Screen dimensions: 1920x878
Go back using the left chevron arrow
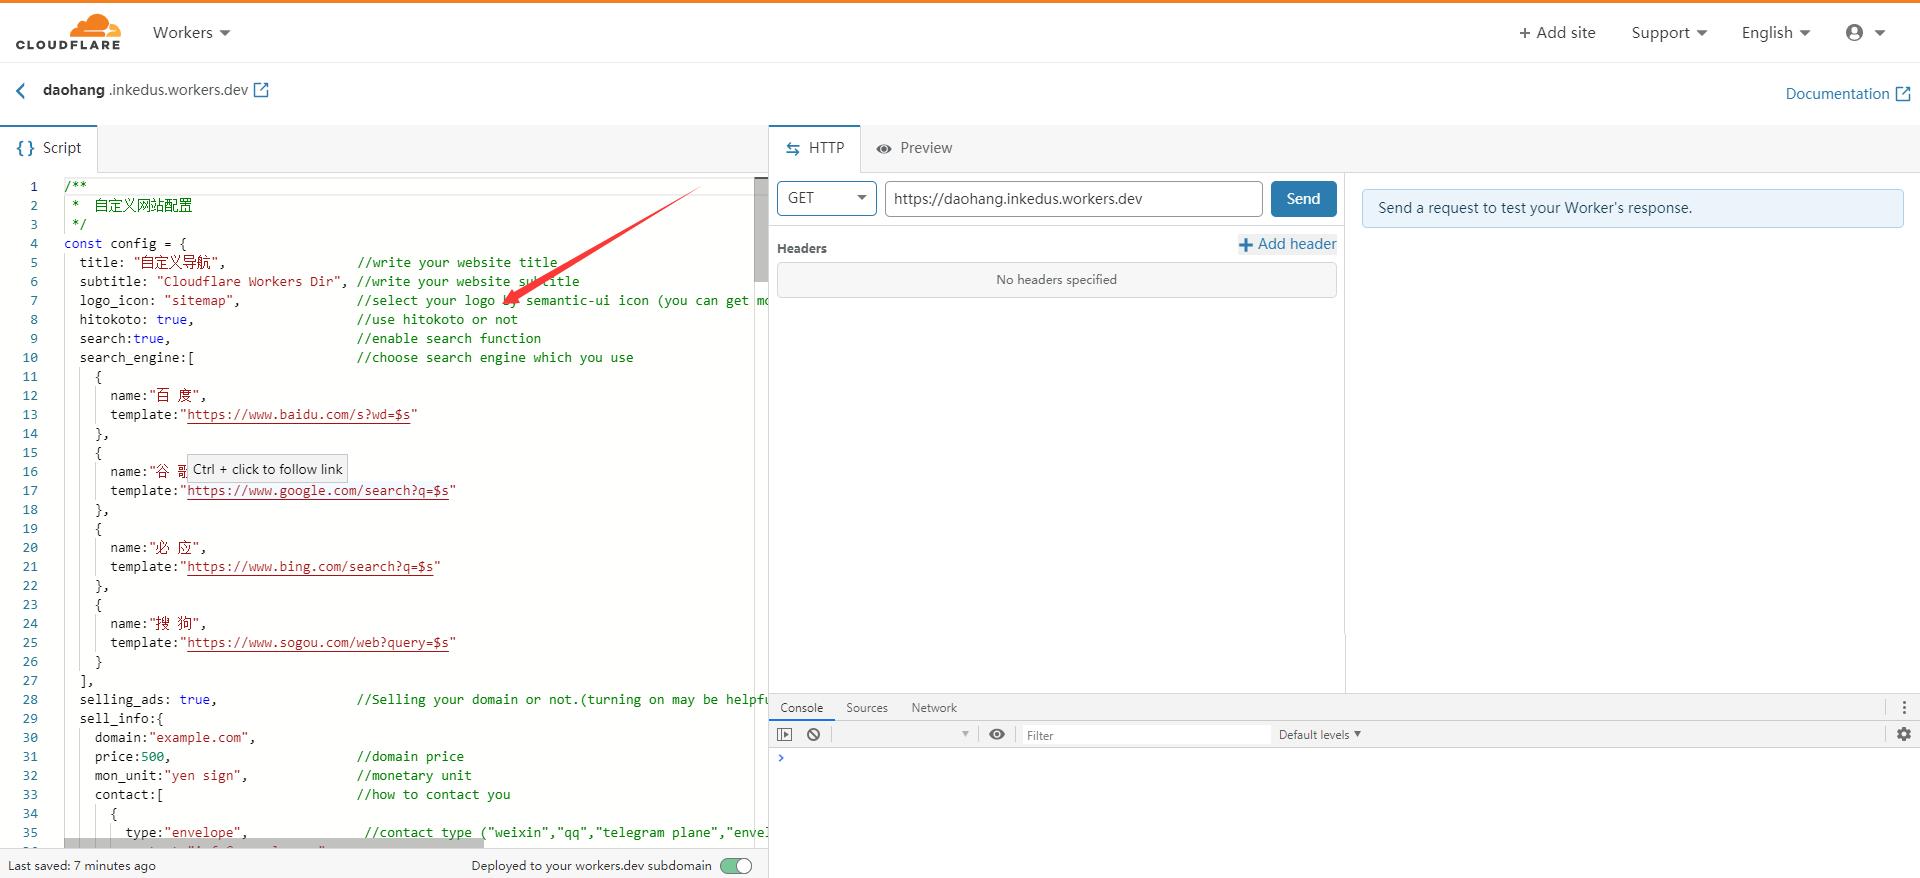coord(21,91)
